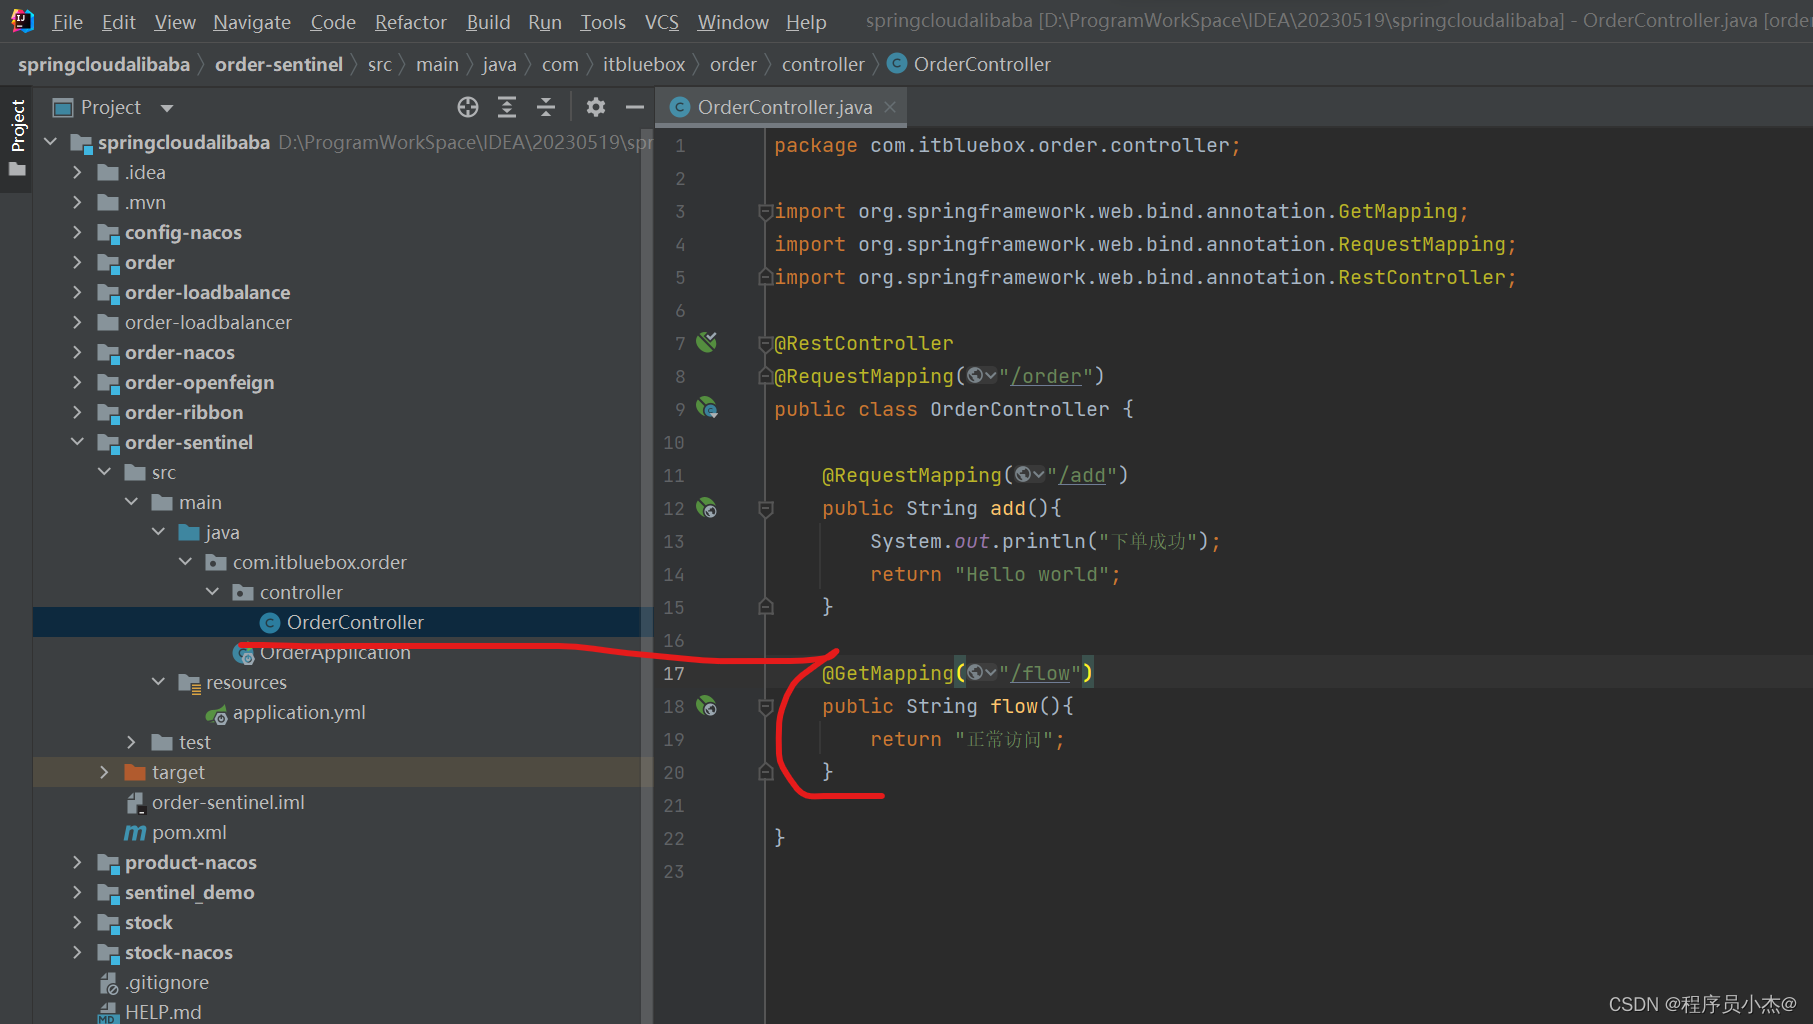Open the Navigate menu
Image resolution: width=1813 pixels, height=1024 pixels.
[252, 22]
